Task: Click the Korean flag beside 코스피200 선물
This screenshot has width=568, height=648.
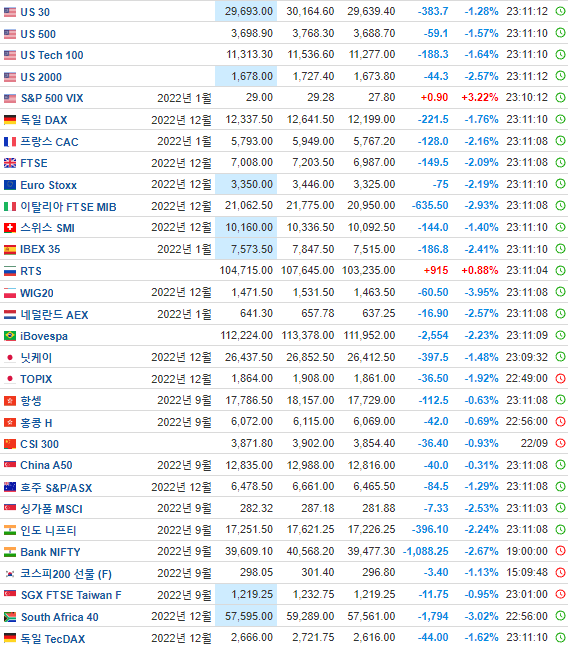Action: pos(10,574)
